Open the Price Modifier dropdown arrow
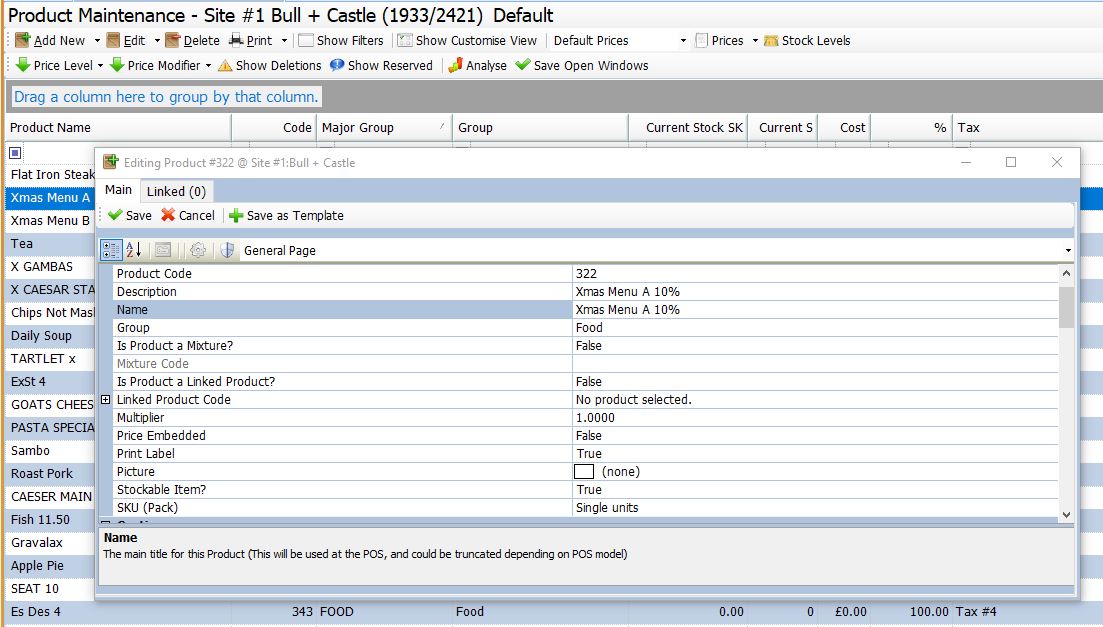 (x=208, y=65)
